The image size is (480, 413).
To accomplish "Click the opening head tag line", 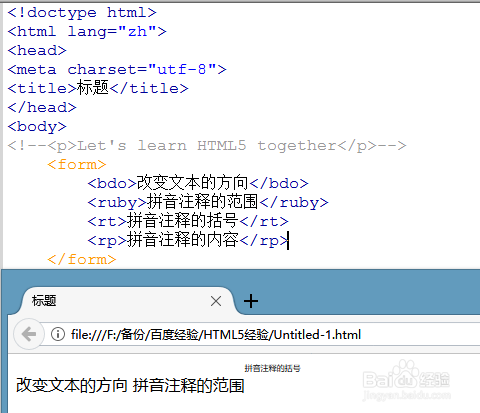I will coord(37,51).
